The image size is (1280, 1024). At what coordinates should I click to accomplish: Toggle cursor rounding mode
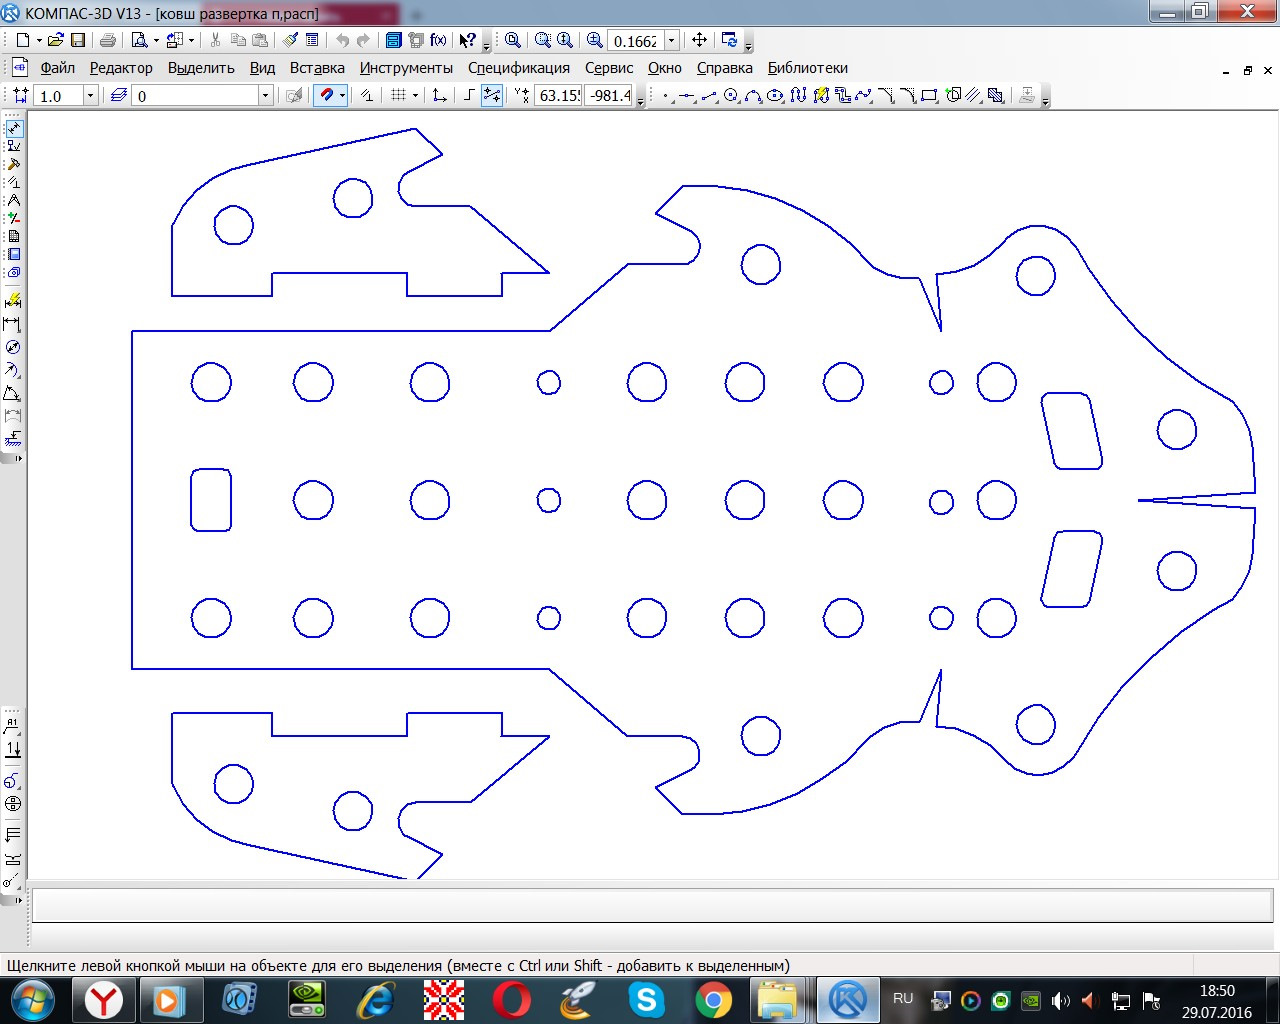tap(491, 96)
